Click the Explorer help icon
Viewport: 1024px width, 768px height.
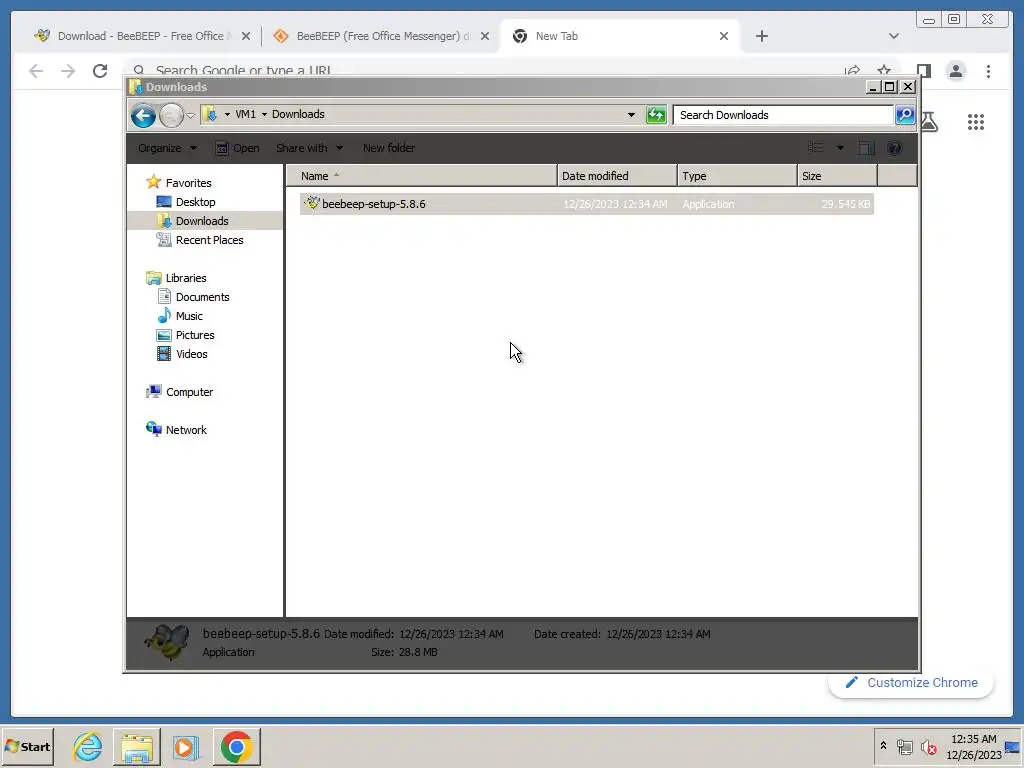click(894, 148)
